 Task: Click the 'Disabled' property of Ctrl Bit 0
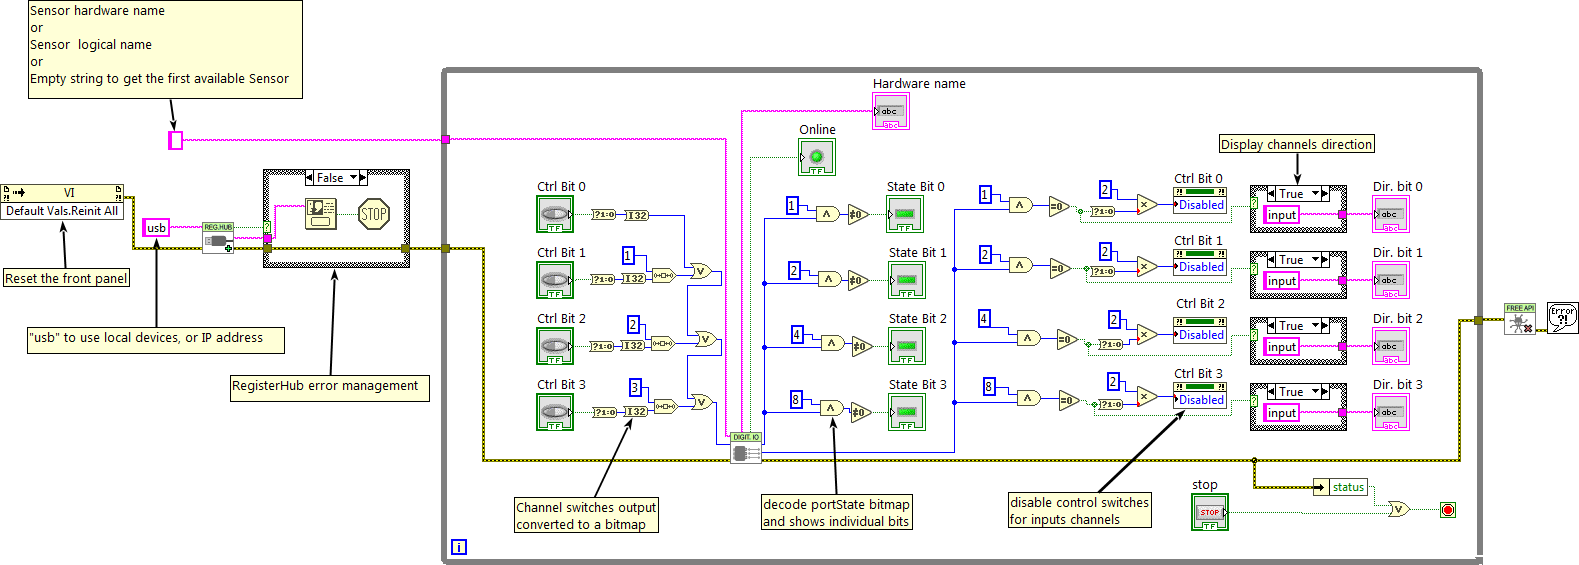[1200, 205]
